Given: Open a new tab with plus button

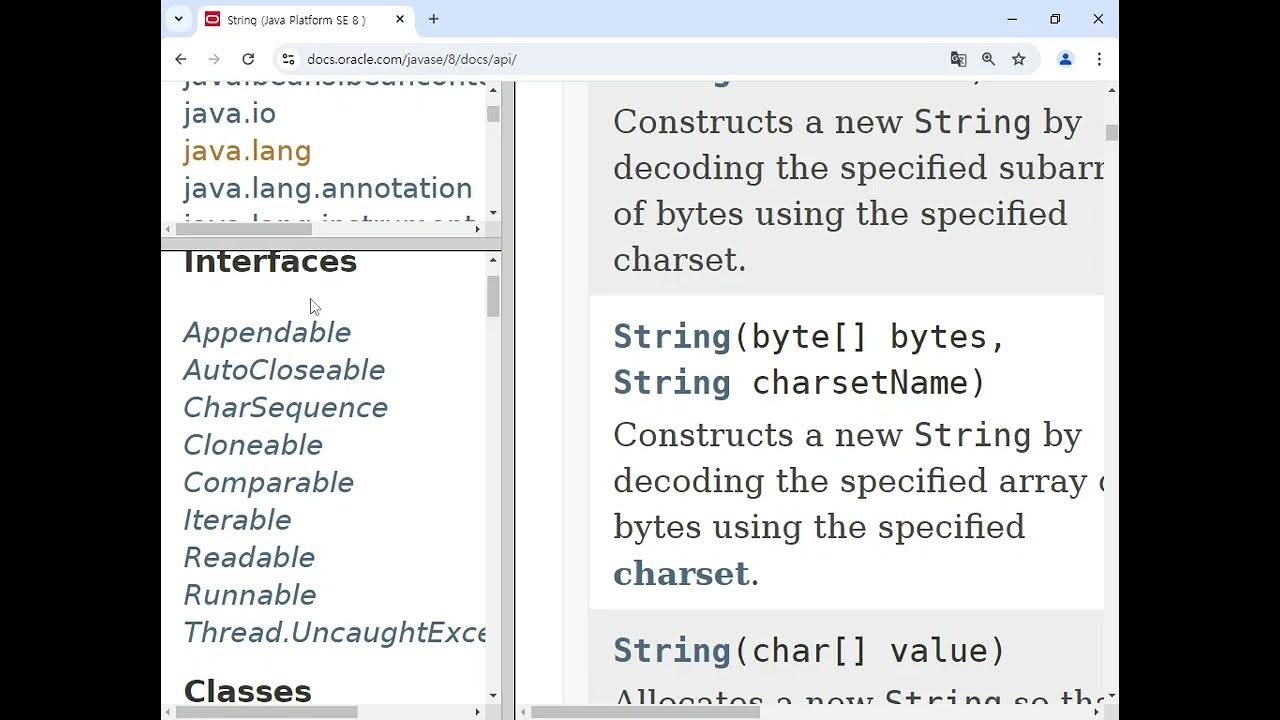Looking at the screenshot, I should [x=433, y=19].
